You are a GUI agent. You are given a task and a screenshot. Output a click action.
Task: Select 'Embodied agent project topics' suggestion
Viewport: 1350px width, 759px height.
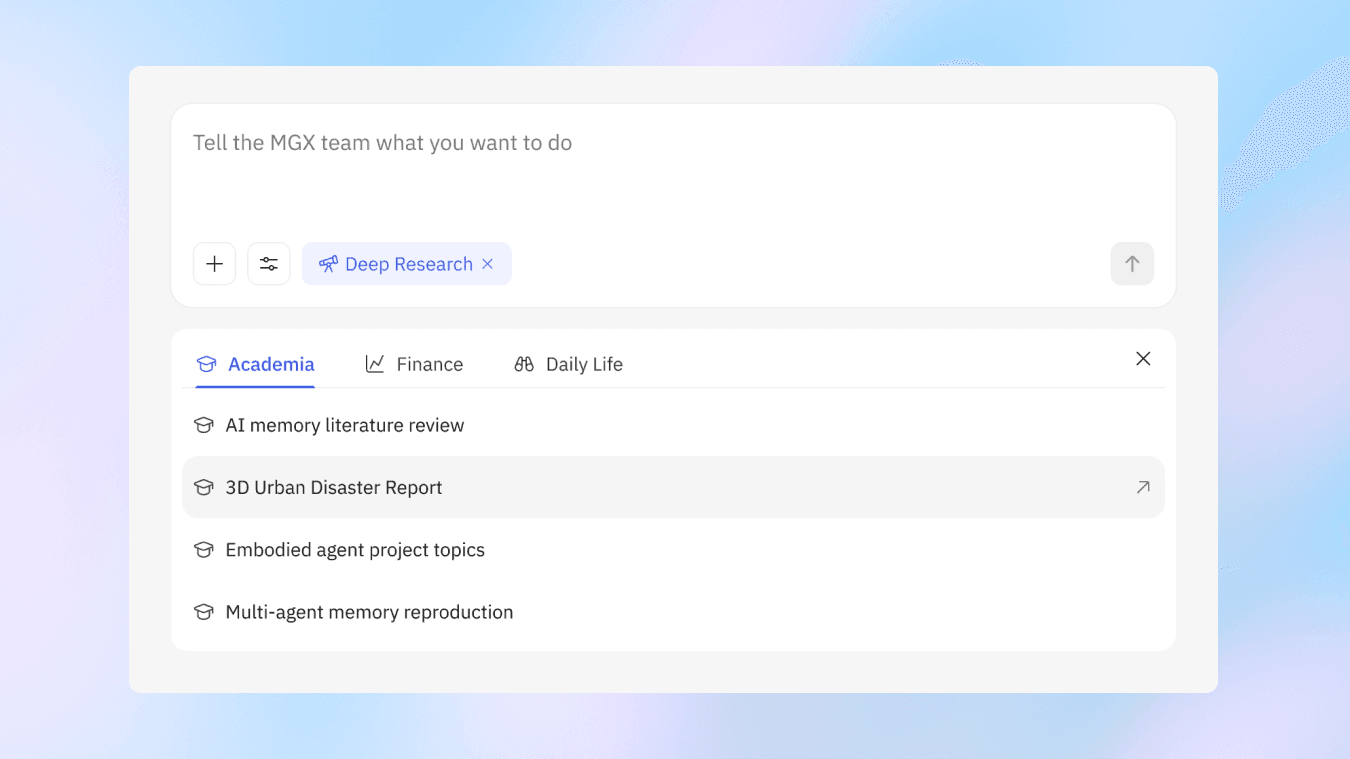pos(673,550)
